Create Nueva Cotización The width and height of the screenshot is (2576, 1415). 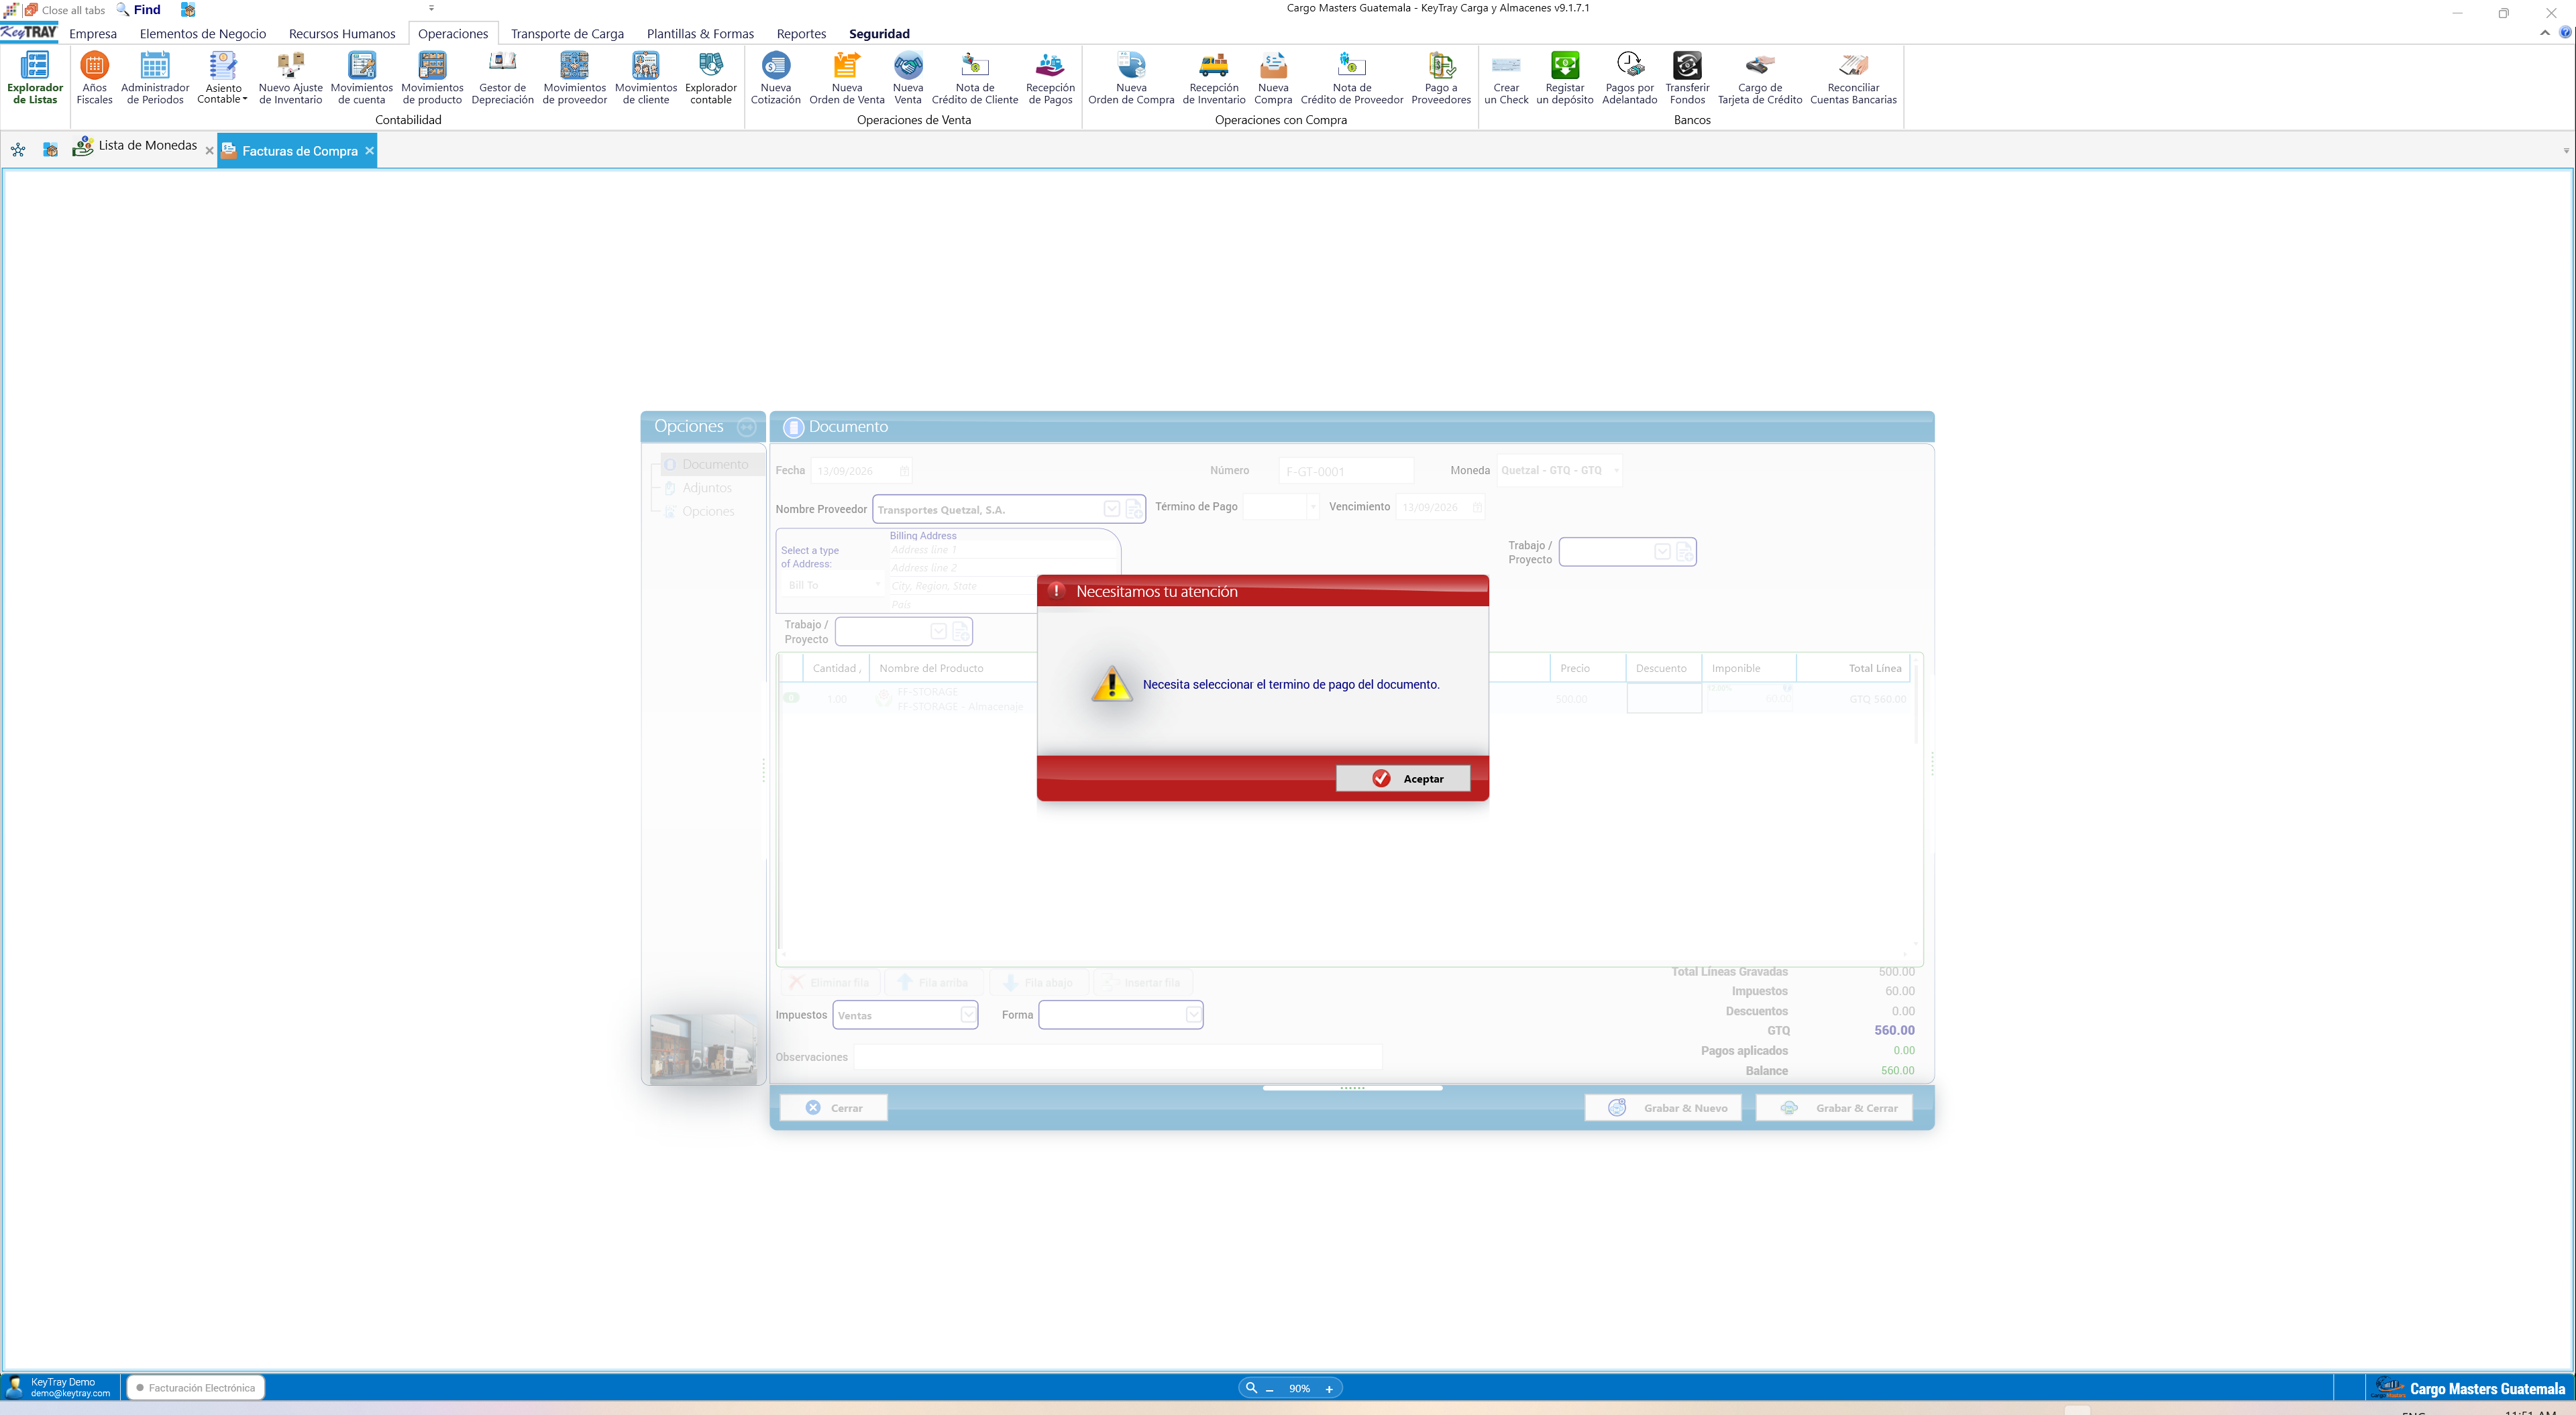point(775,78)
